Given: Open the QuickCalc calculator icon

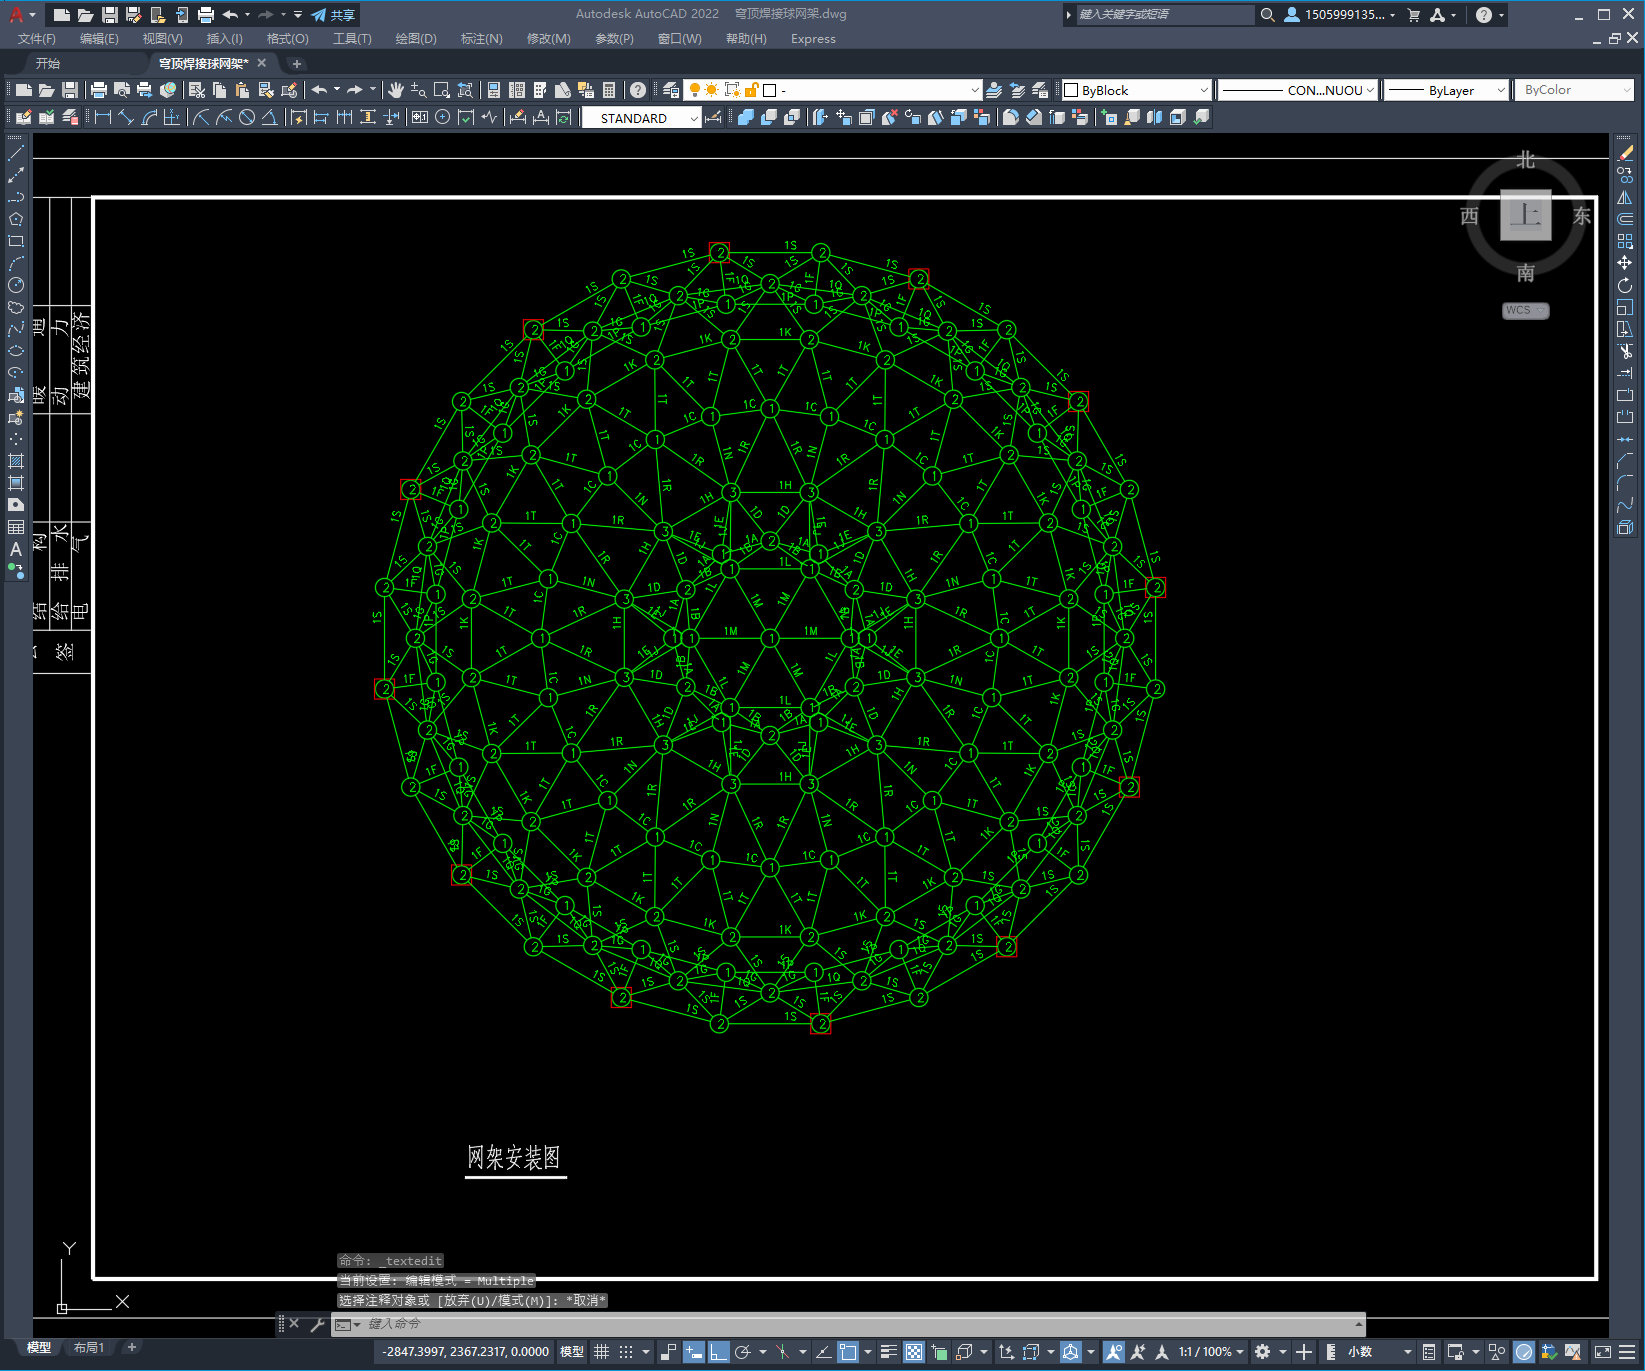Looking at the screenshot, I should pyautogui.click(x=609, y=90).
